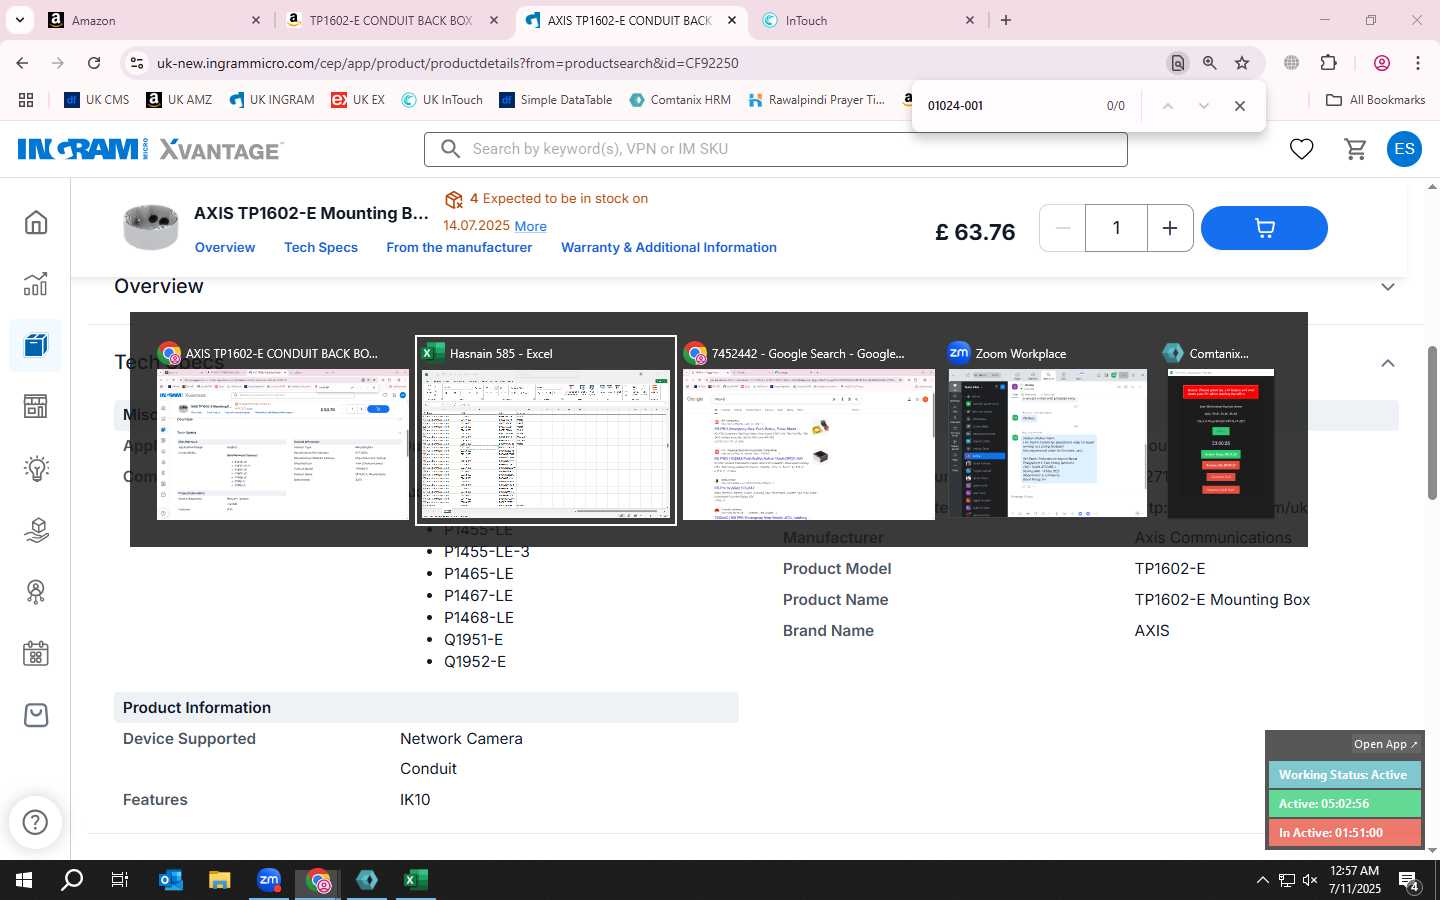Open the apps grid in bookmarks bar
The width and height of the screenshot is (1440, 900).
pyautogui.click(x=26, y=100)
